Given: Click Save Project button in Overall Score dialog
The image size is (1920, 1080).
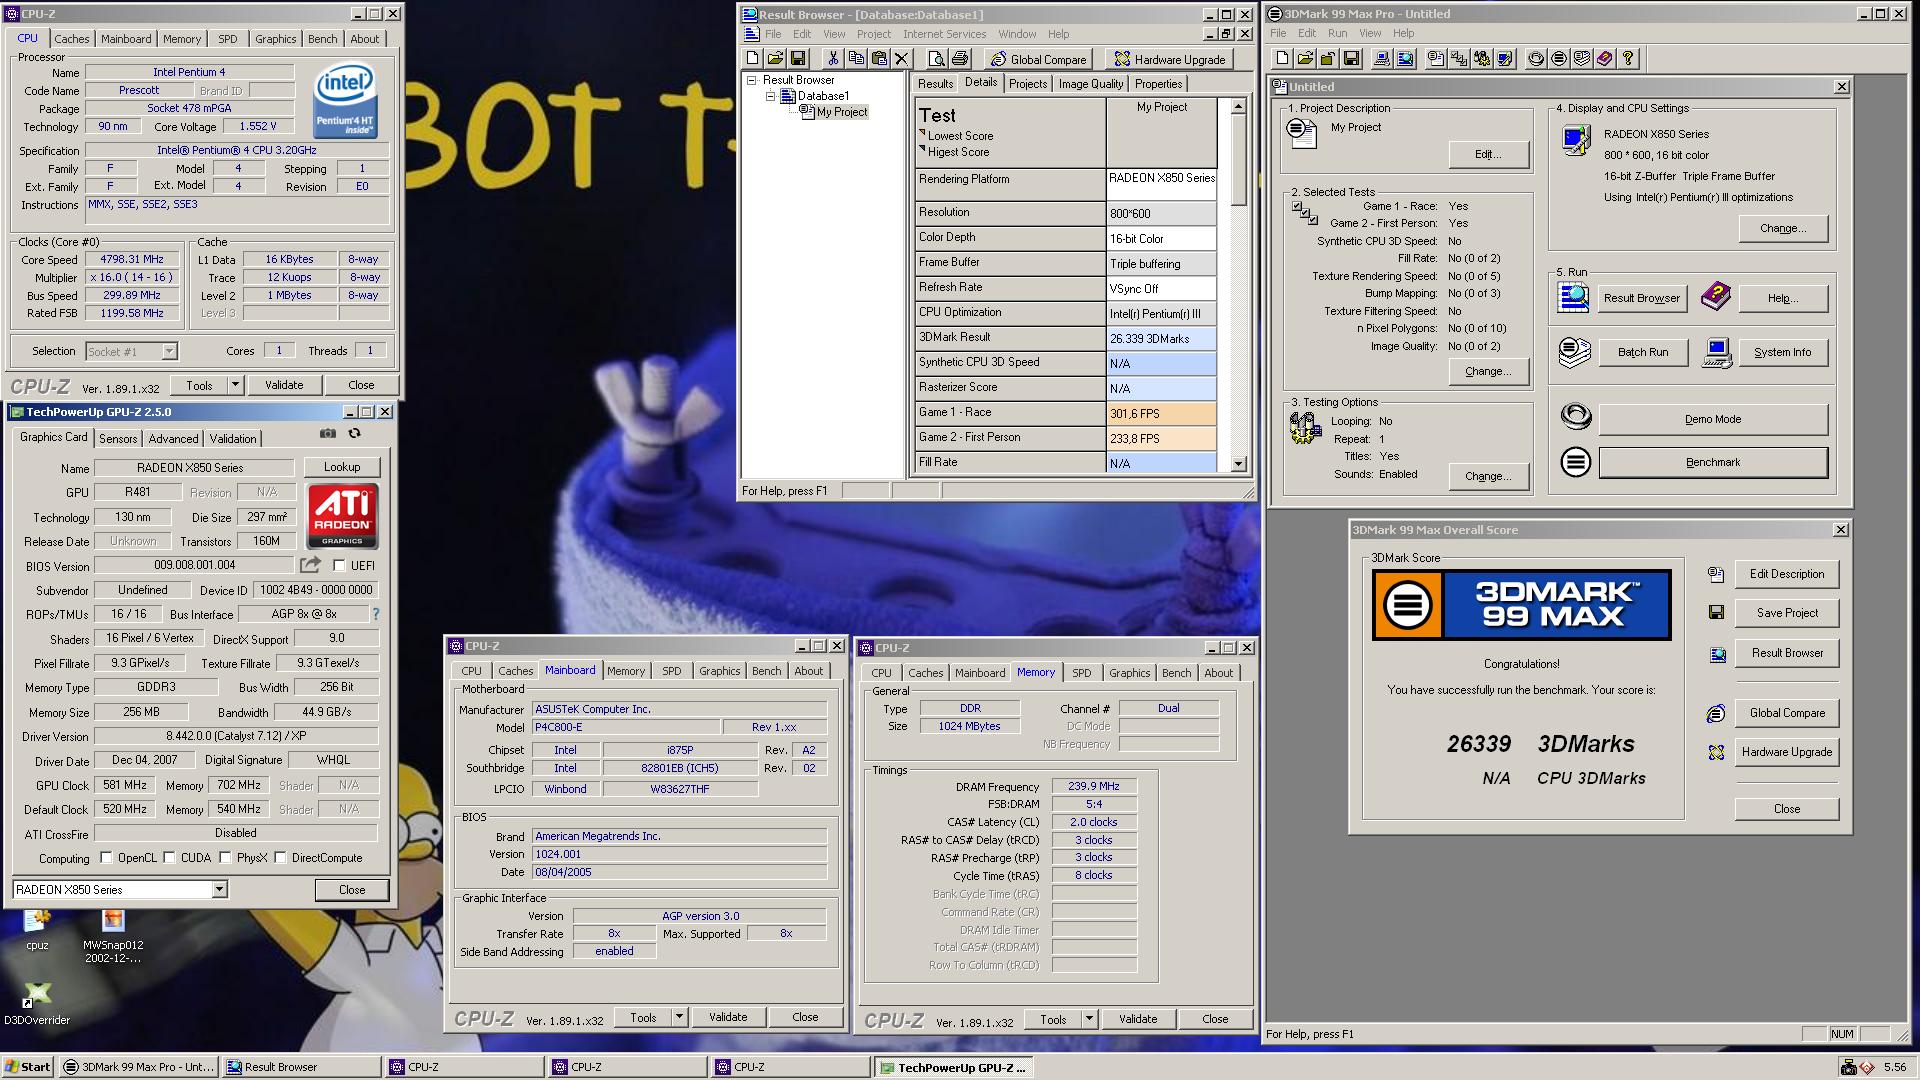Looking at the screenshot, I should pos(1787,613).
